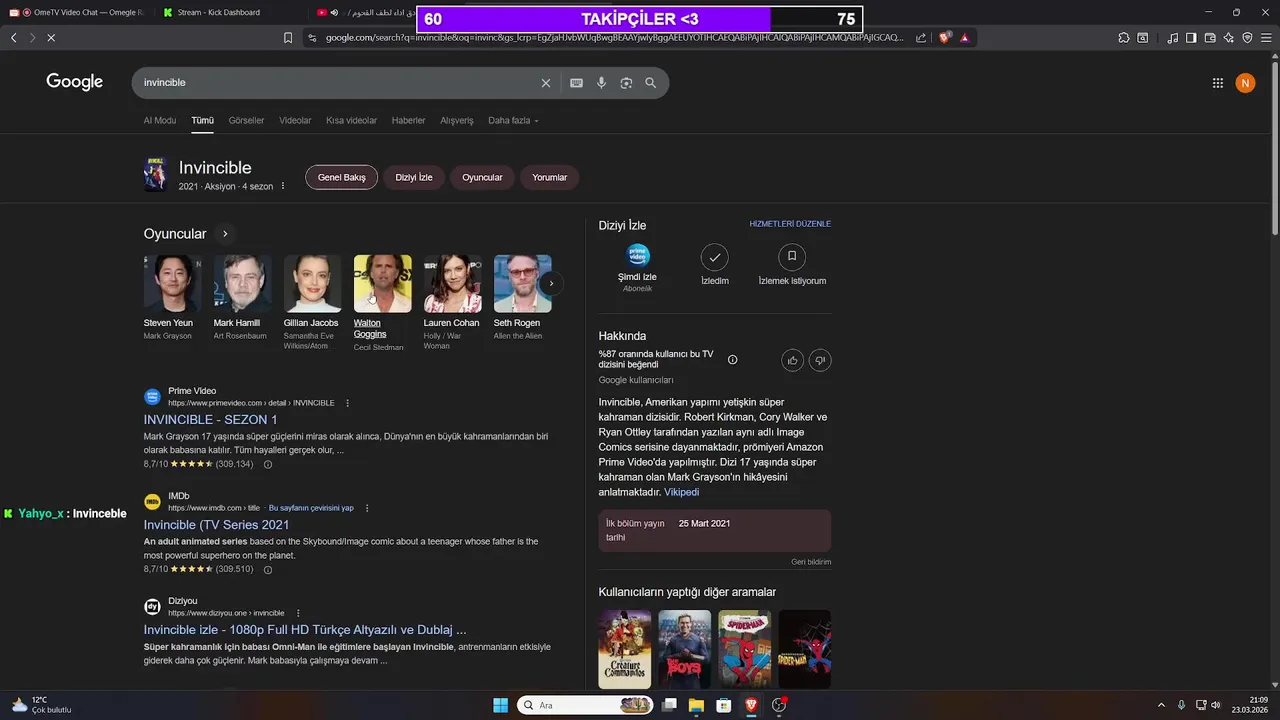Like the Invincible series with thumbs up
Viewport: 1280px width, 720px height.
pyautogui.click(x=793, y=360)
